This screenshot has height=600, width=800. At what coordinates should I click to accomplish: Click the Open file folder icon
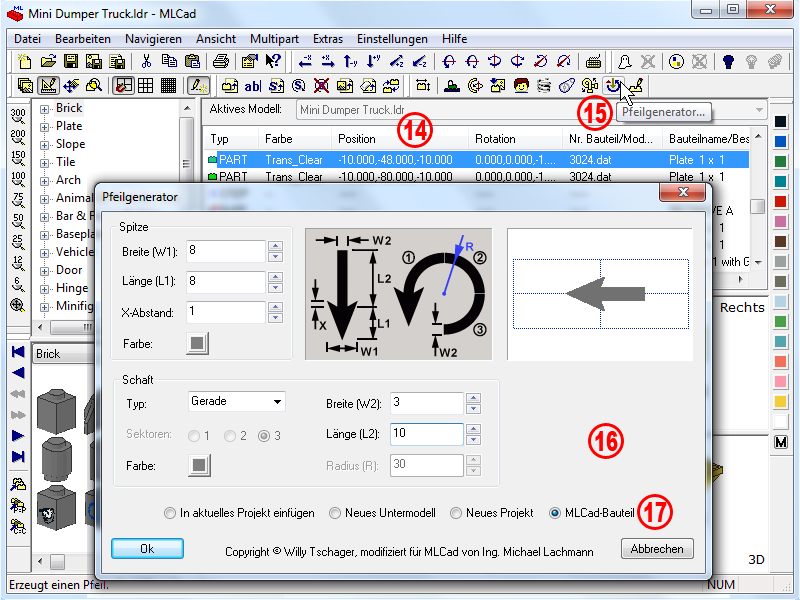(47, 61)
